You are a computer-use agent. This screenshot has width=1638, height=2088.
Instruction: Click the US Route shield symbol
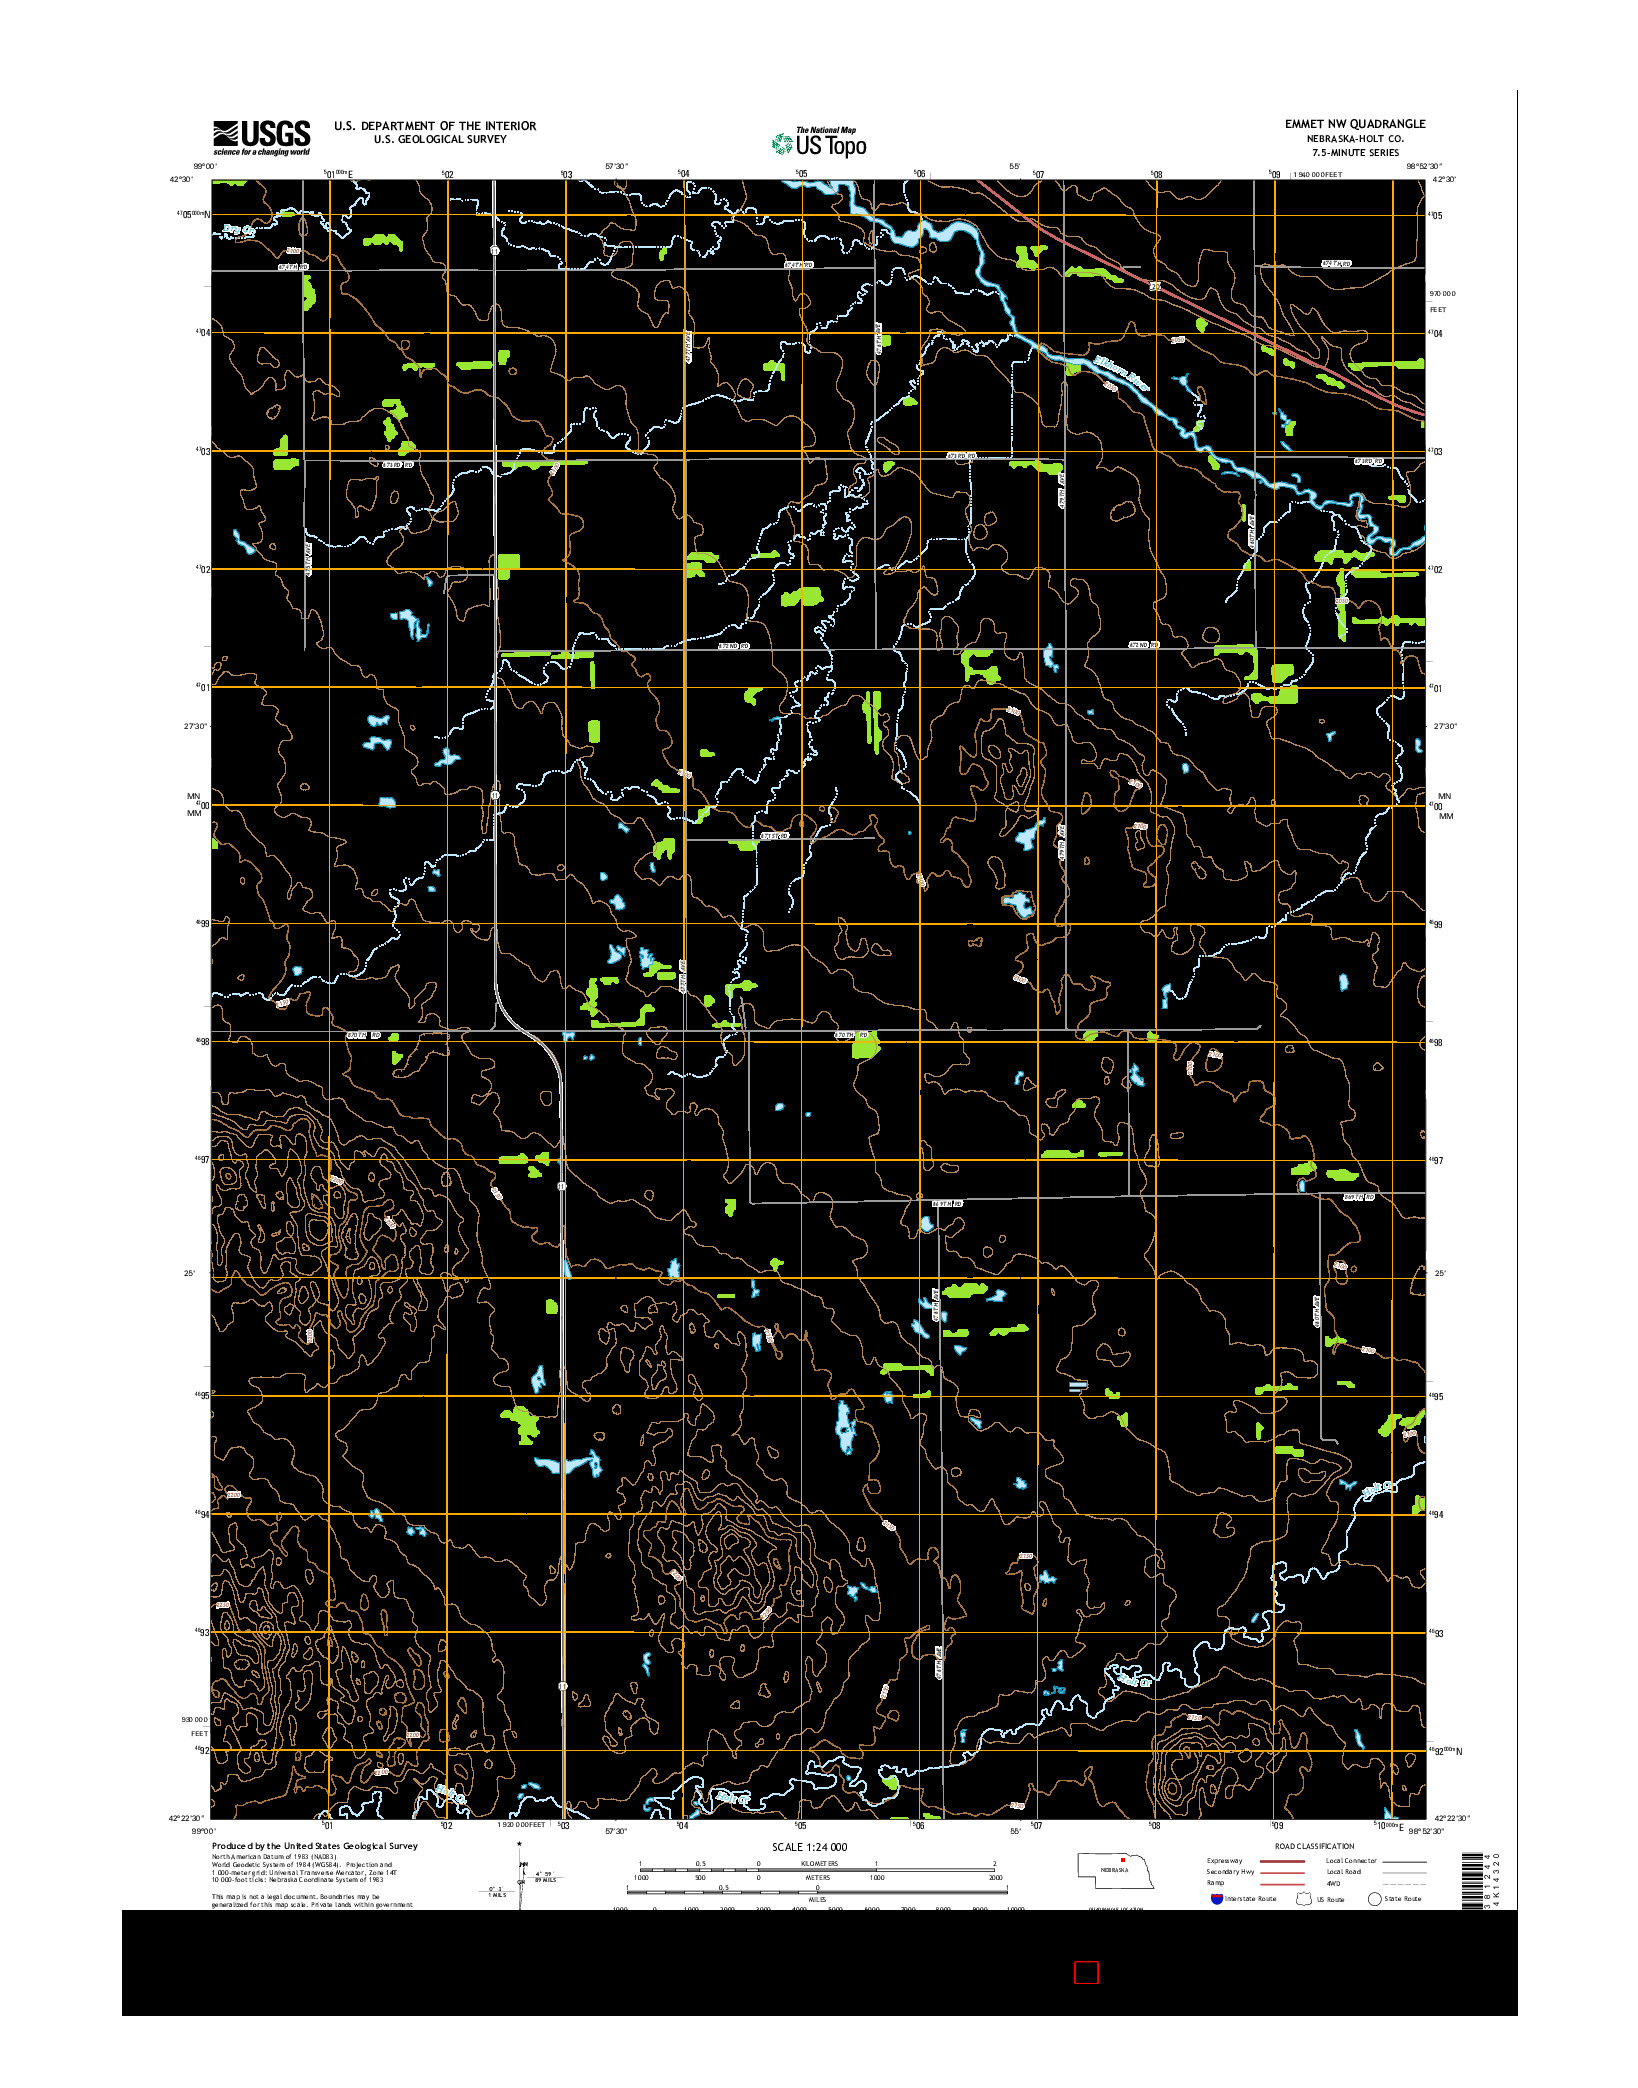point(1304,1898)
